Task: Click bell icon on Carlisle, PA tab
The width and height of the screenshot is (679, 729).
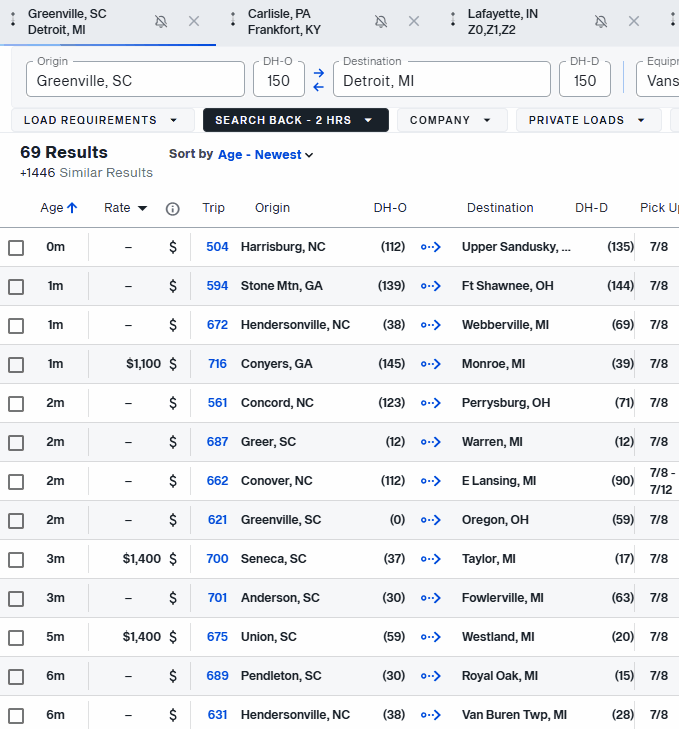Action: click(x=381, y=21)
